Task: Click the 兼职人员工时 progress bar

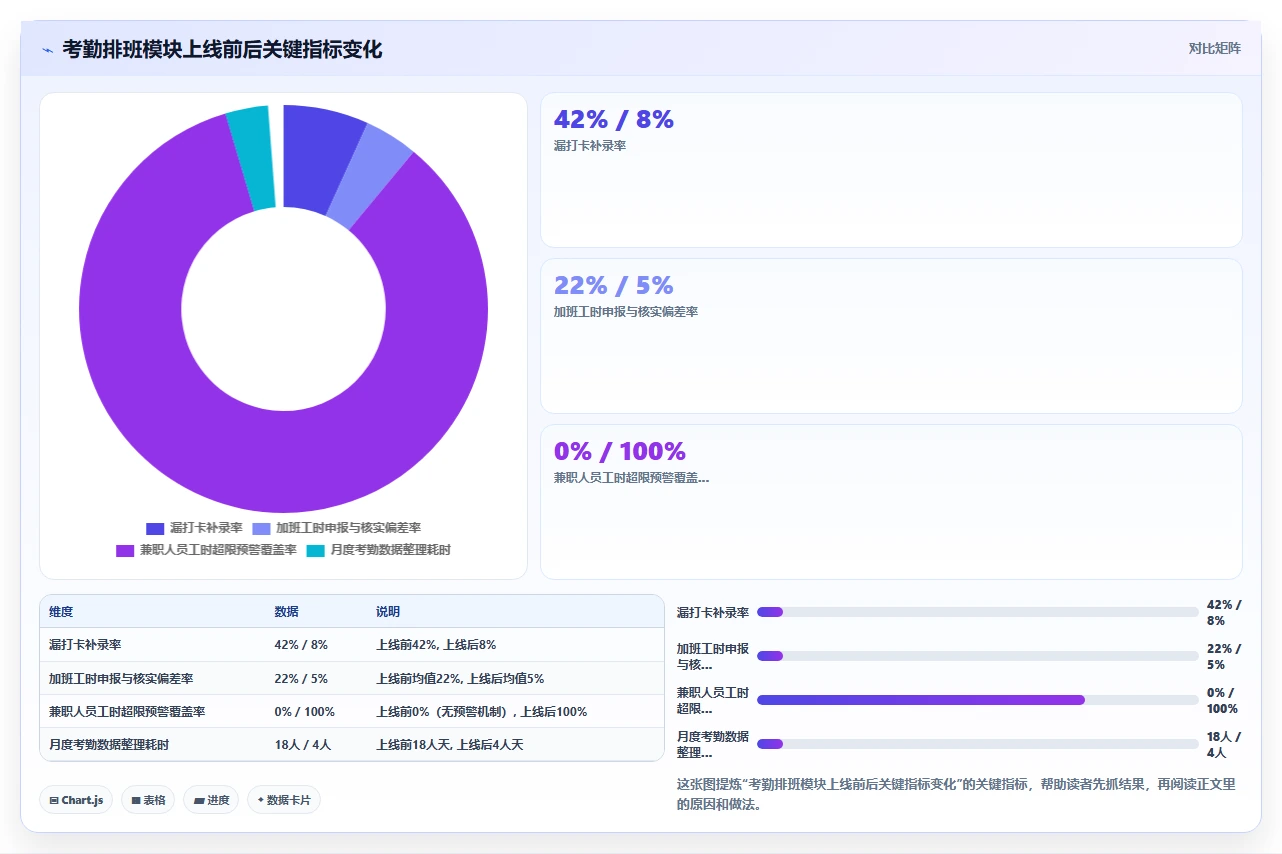Action: 977,700
